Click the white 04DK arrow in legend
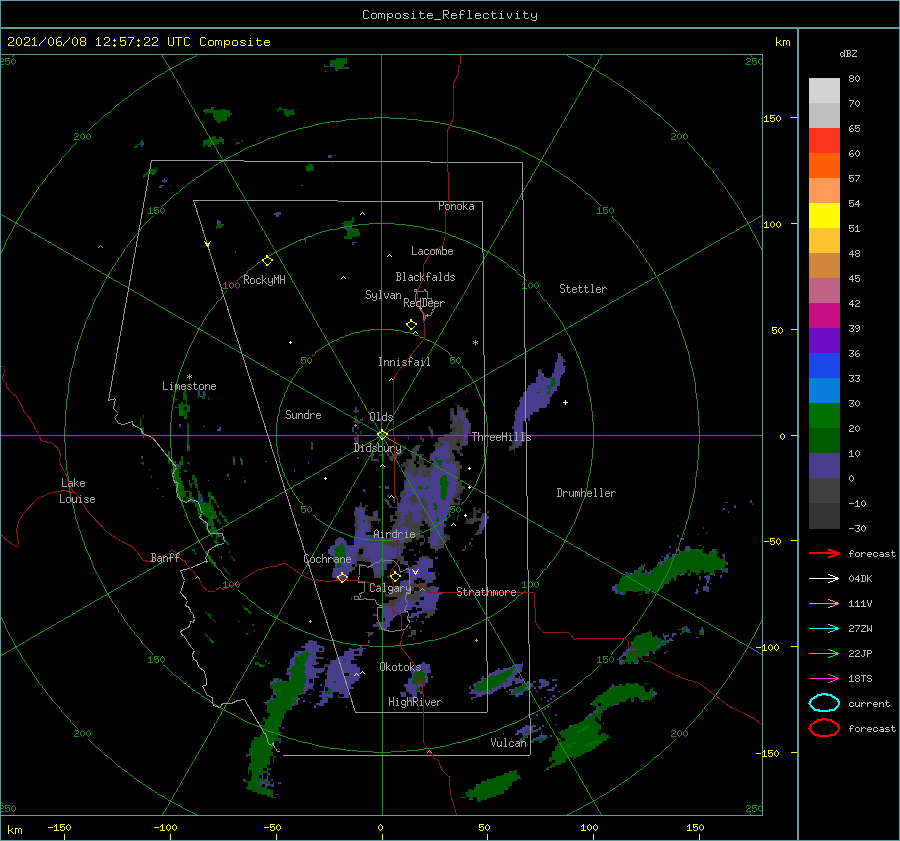Image resolution: width=900 pixels, height=841 pixels. (x=824, y=578)
